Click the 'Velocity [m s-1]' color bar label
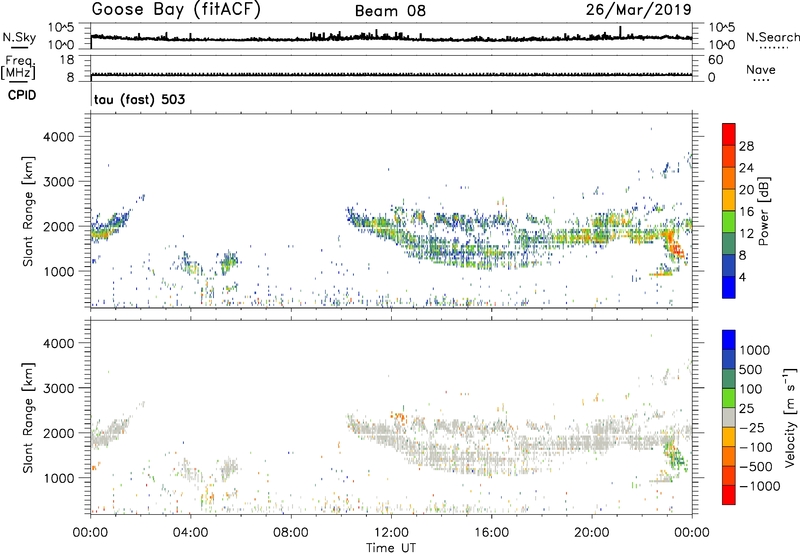This screenshot has width=800, height=554. pyautogui.click(x=790, y=417)
